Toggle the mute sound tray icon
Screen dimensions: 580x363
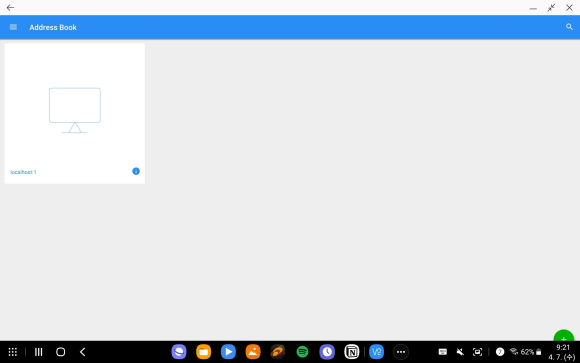tap(460, 352)
